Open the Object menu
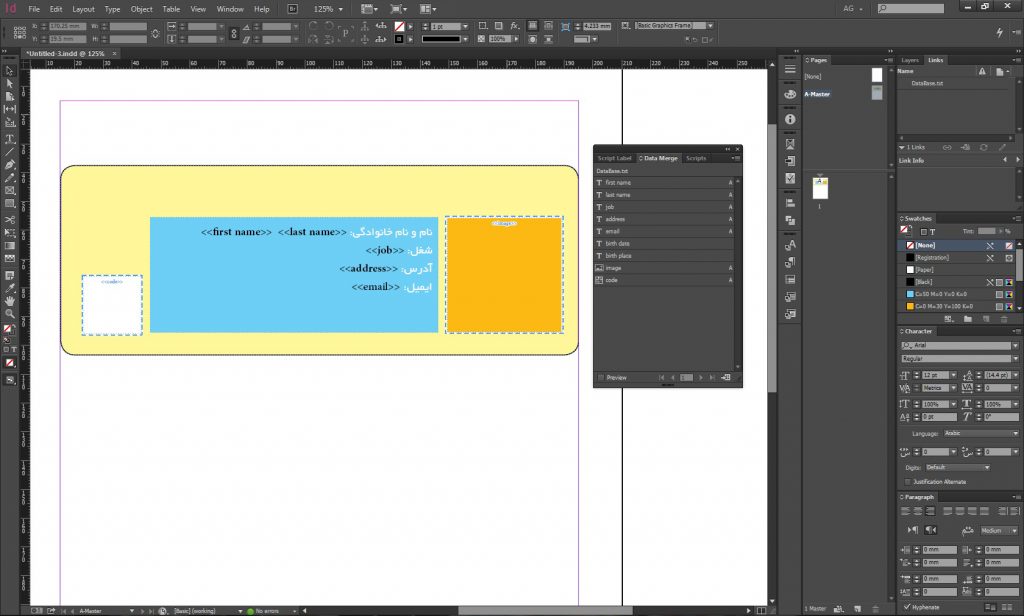The image size is (1024, 616). [141, 9]
